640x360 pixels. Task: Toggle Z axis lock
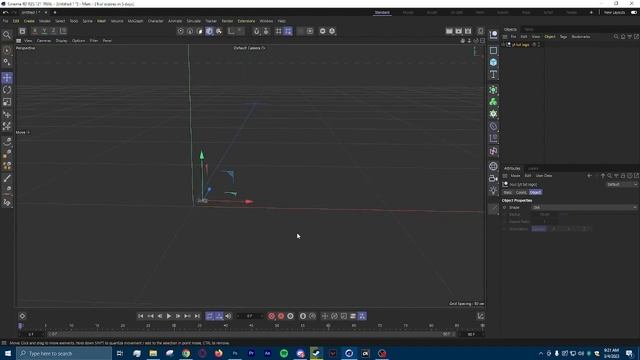(53, 31)
